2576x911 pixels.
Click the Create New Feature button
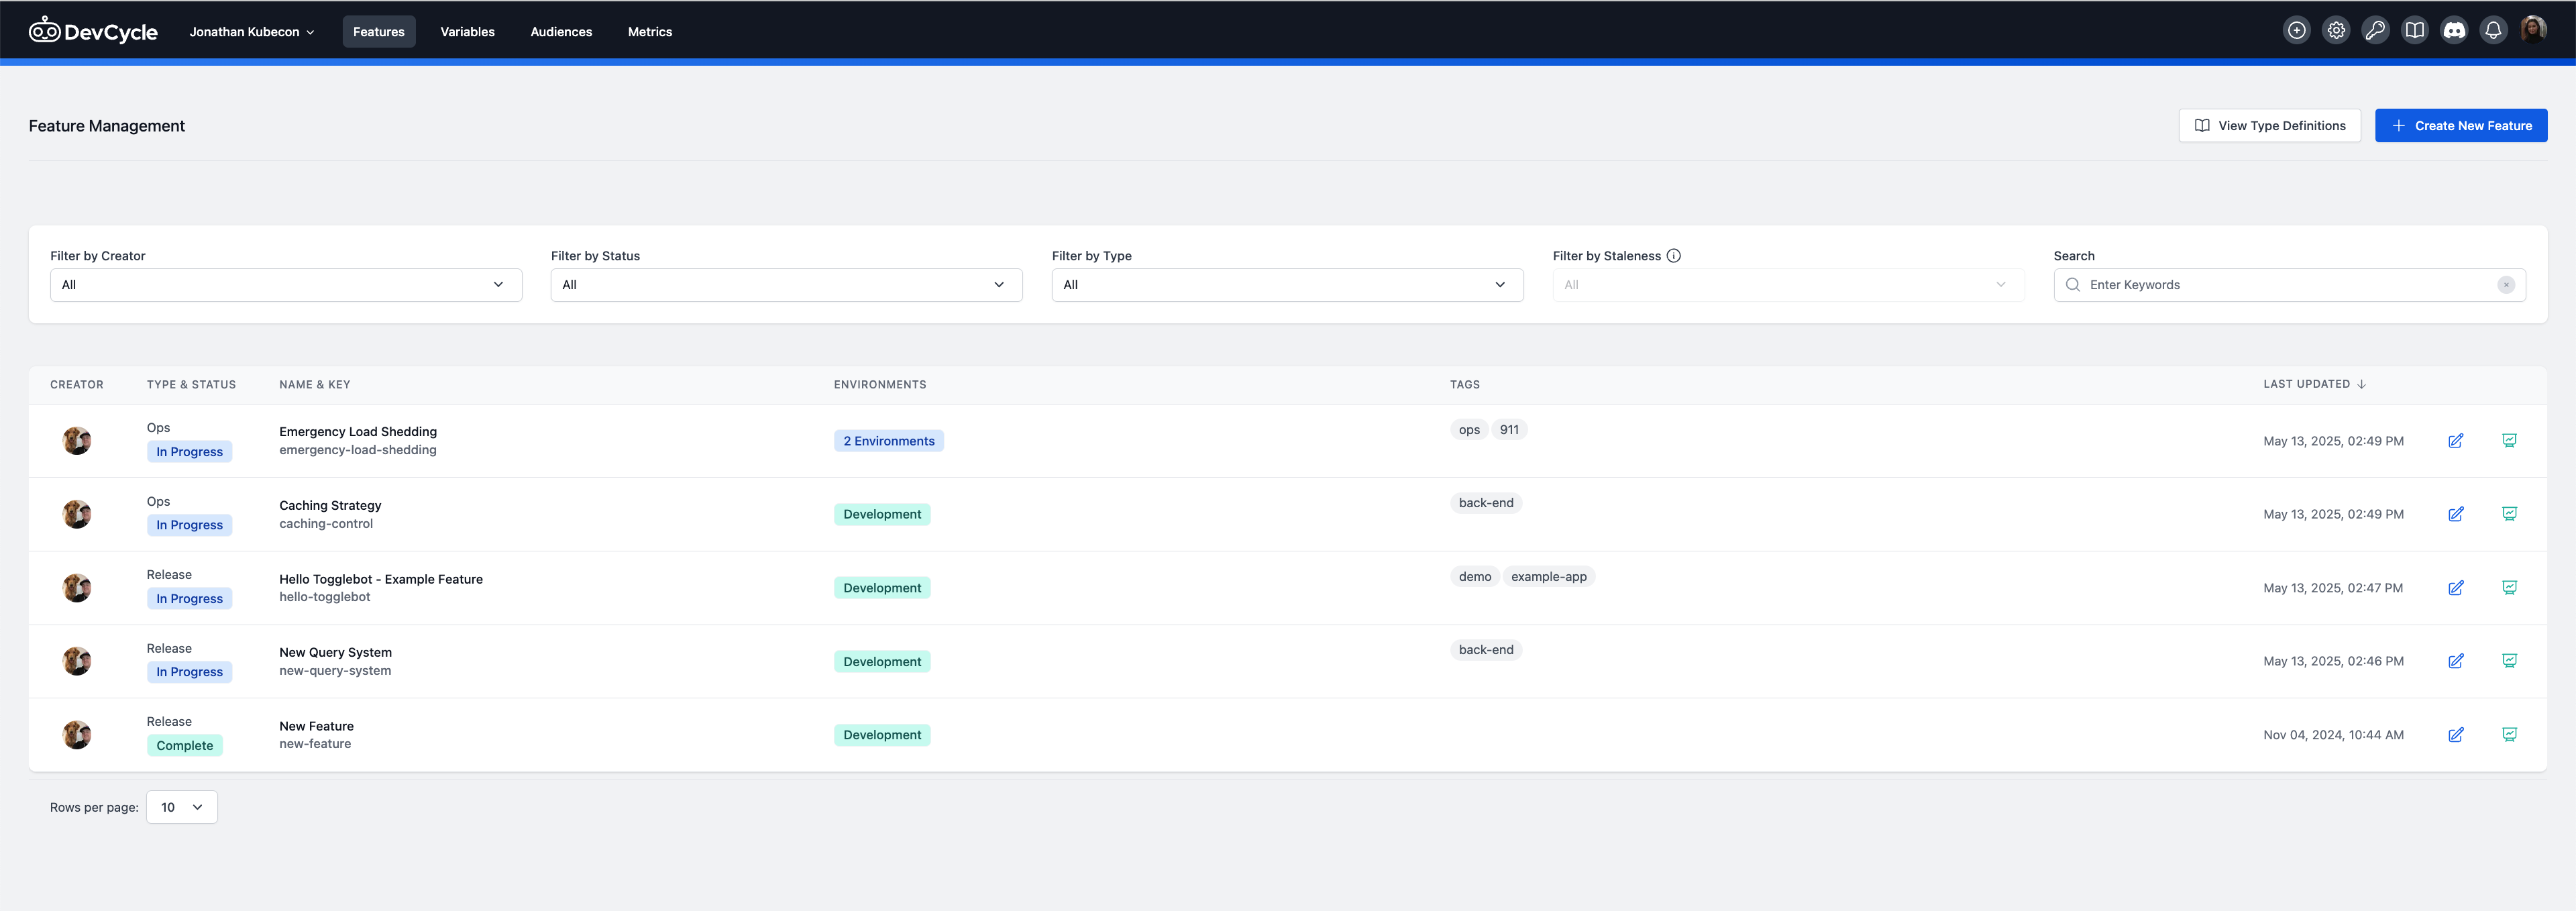(x=2461, y=125)
